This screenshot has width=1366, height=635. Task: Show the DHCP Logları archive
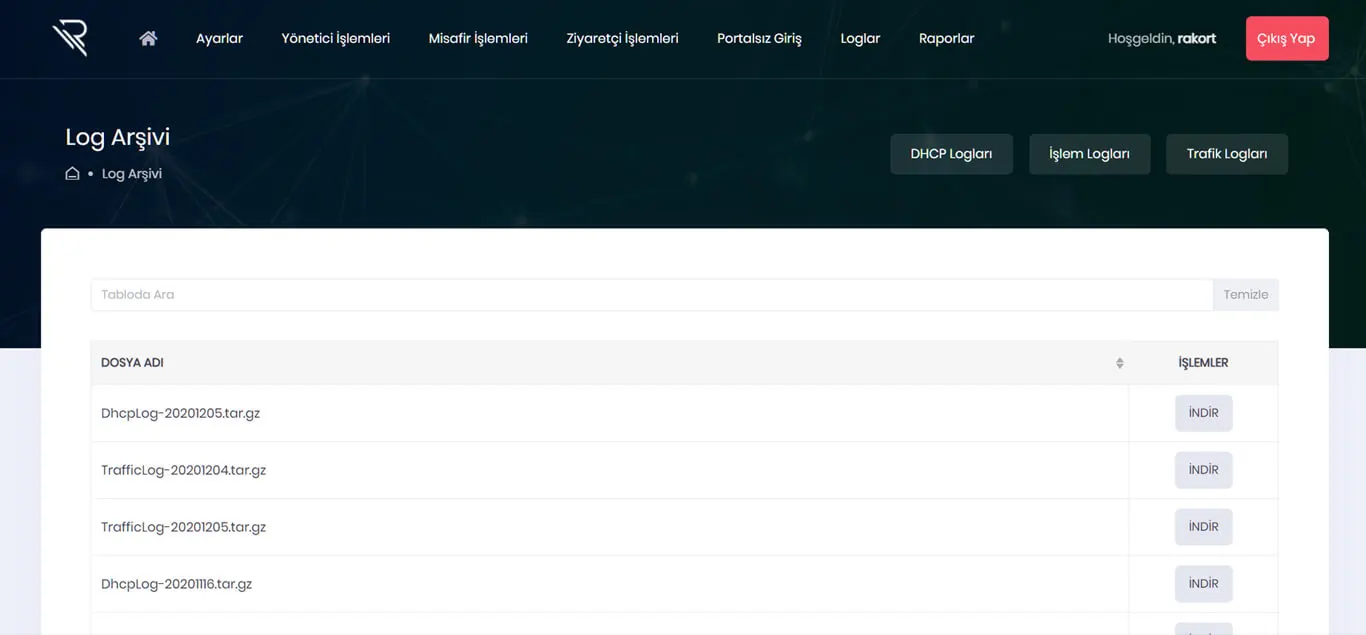coord(951,153)
